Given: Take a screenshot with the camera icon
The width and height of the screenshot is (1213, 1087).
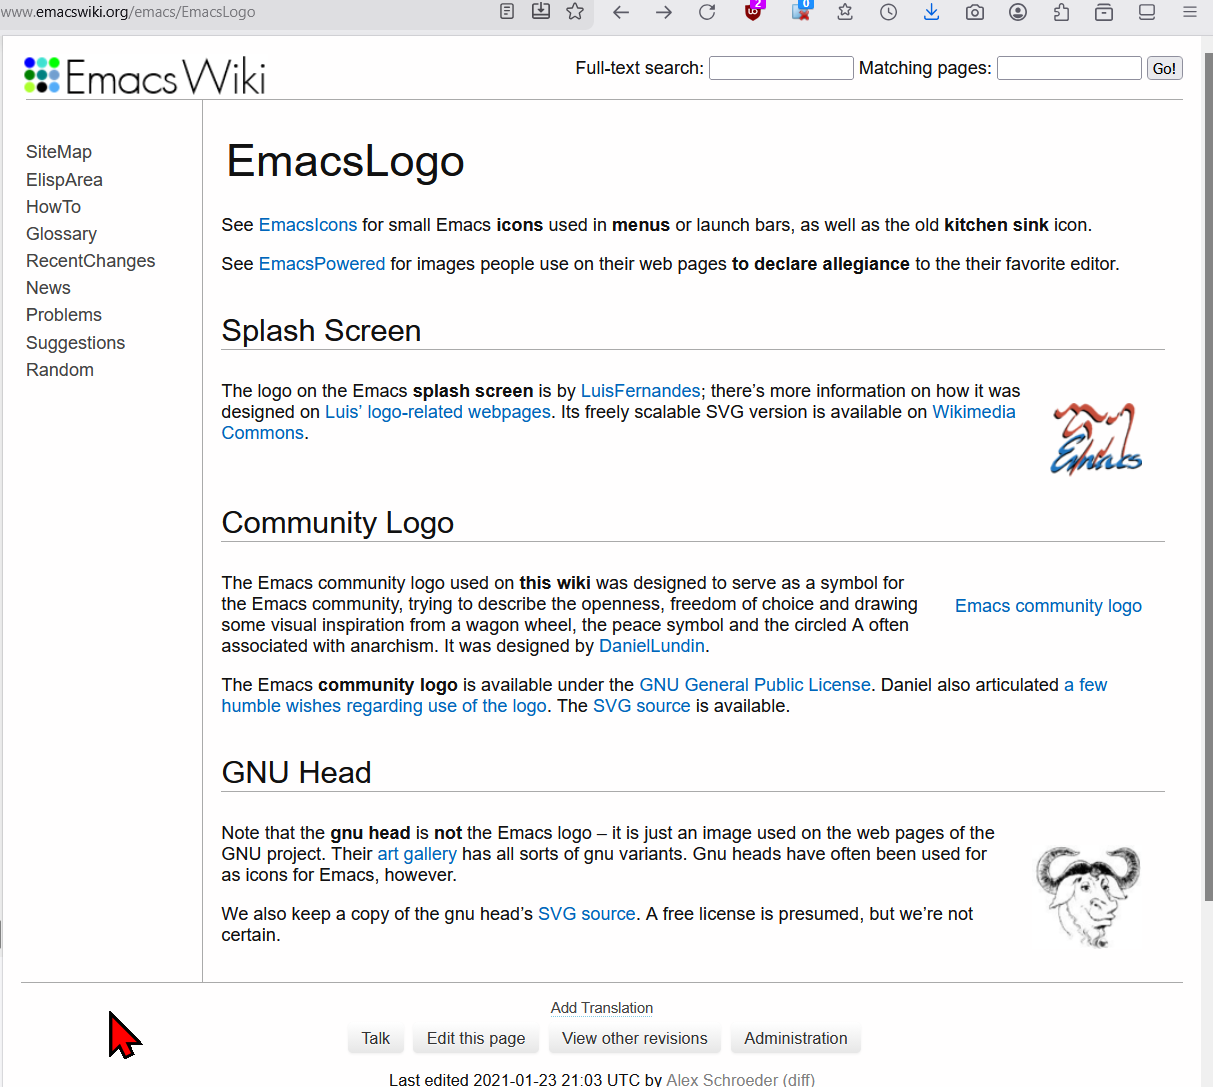Looking at the screenshot, I should pos(975,12).
